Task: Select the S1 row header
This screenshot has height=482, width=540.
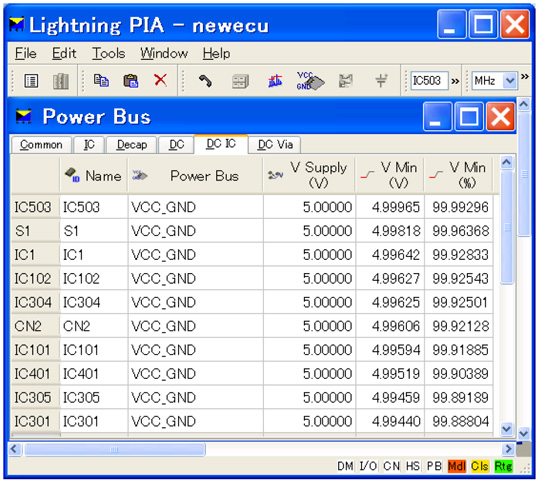Action: click(x=35, y=231)
